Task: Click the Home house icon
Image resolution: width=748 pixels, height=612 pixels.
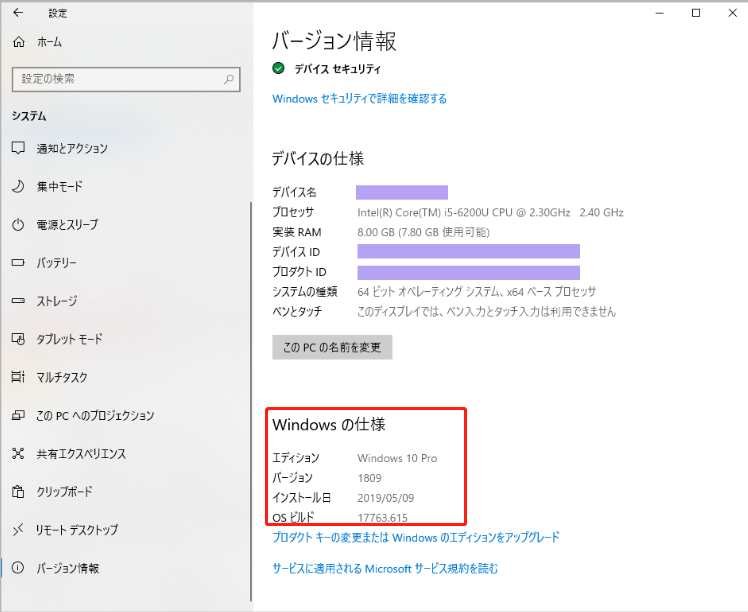Action: coord(19,42)
